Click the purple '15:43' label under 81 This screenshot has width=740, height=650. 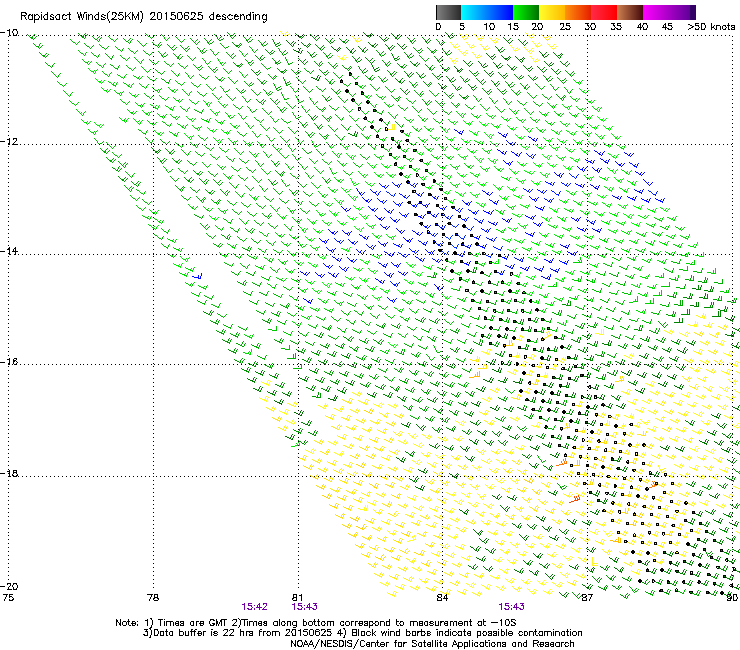coord(304,607)
